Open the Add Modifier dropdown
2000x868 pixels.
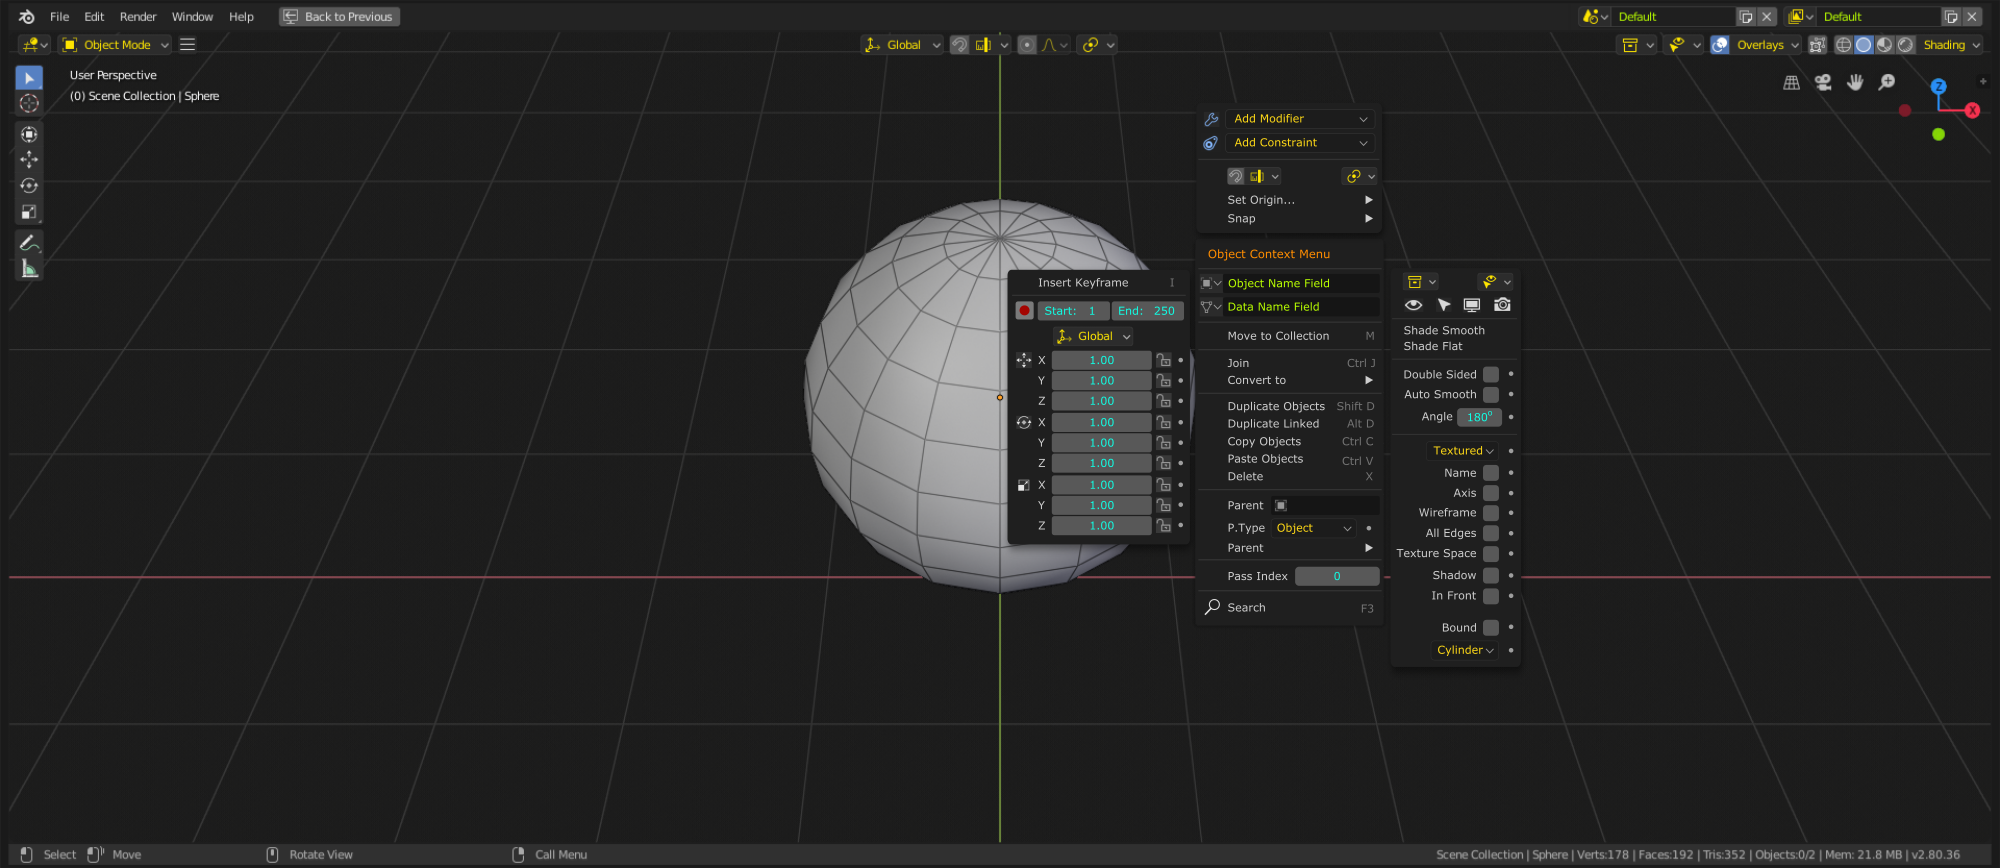pyautogui.click(x=1299, y=119)
